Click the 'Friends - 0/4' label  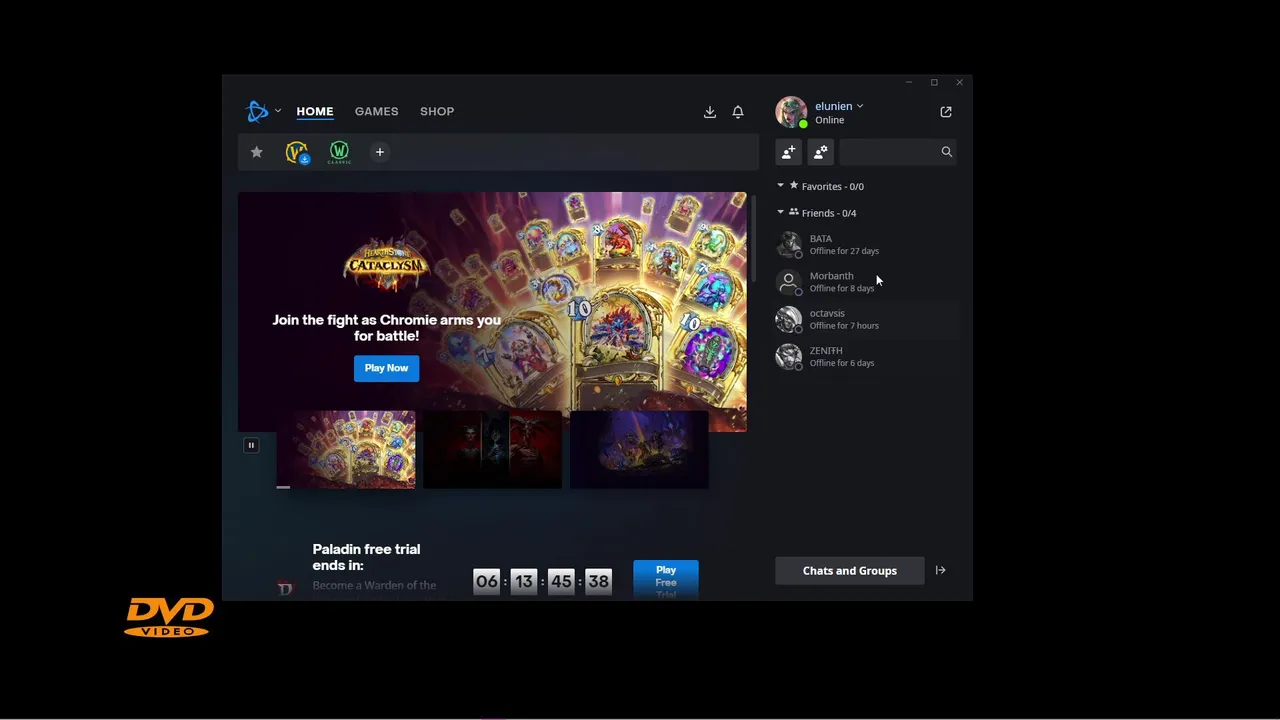click(829, 213)
